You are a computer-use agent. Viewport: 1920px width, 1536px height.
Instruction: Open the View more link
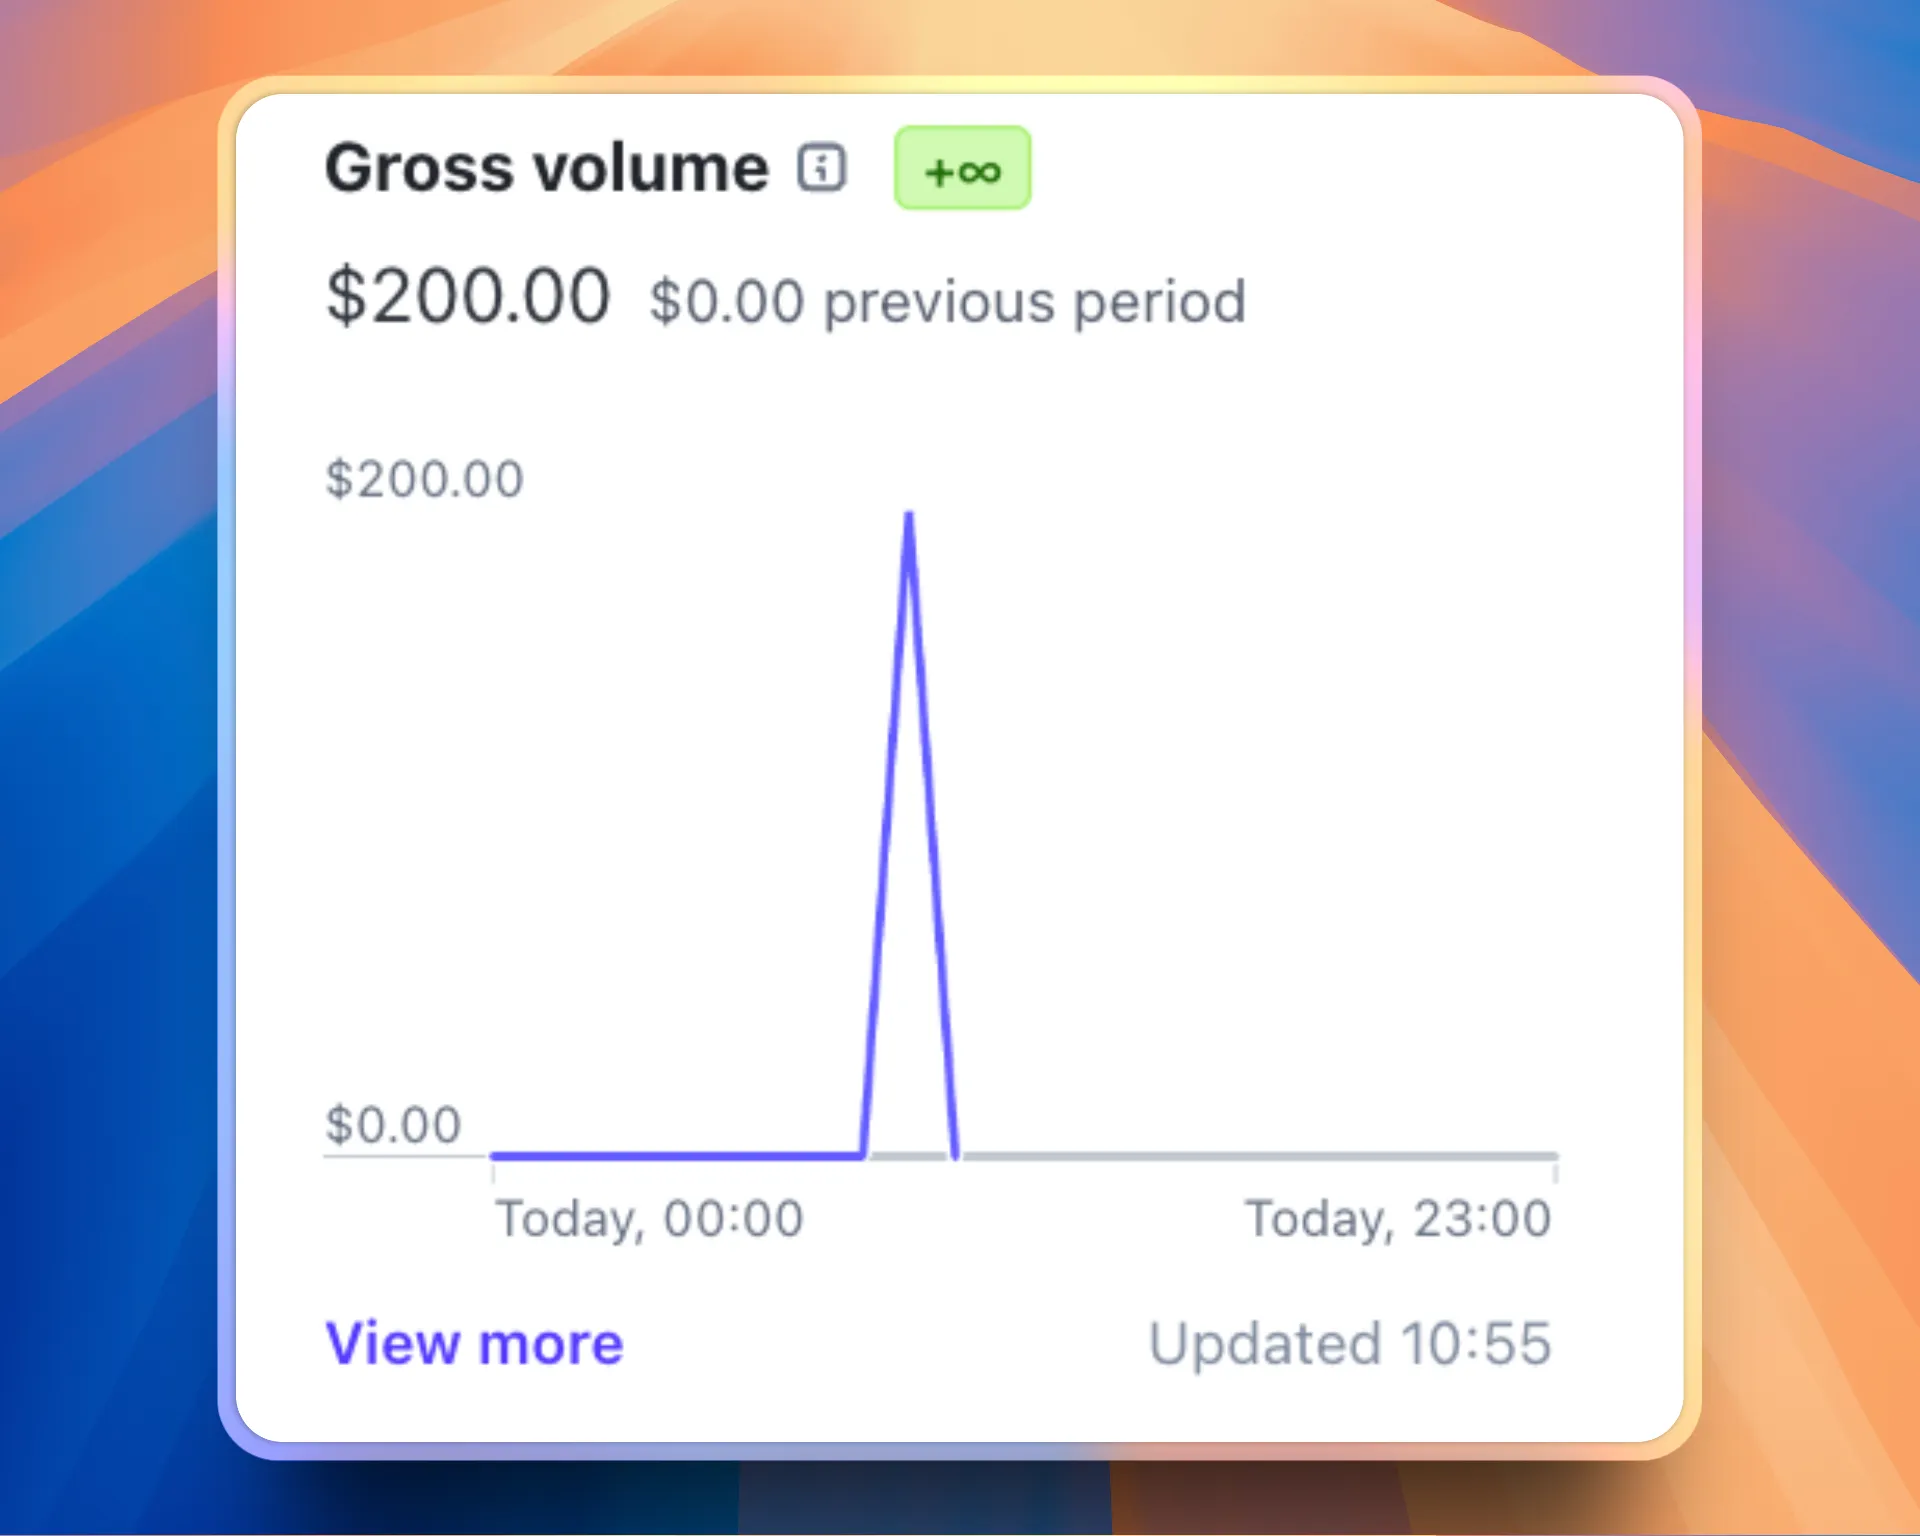[x=474, y=1343]
